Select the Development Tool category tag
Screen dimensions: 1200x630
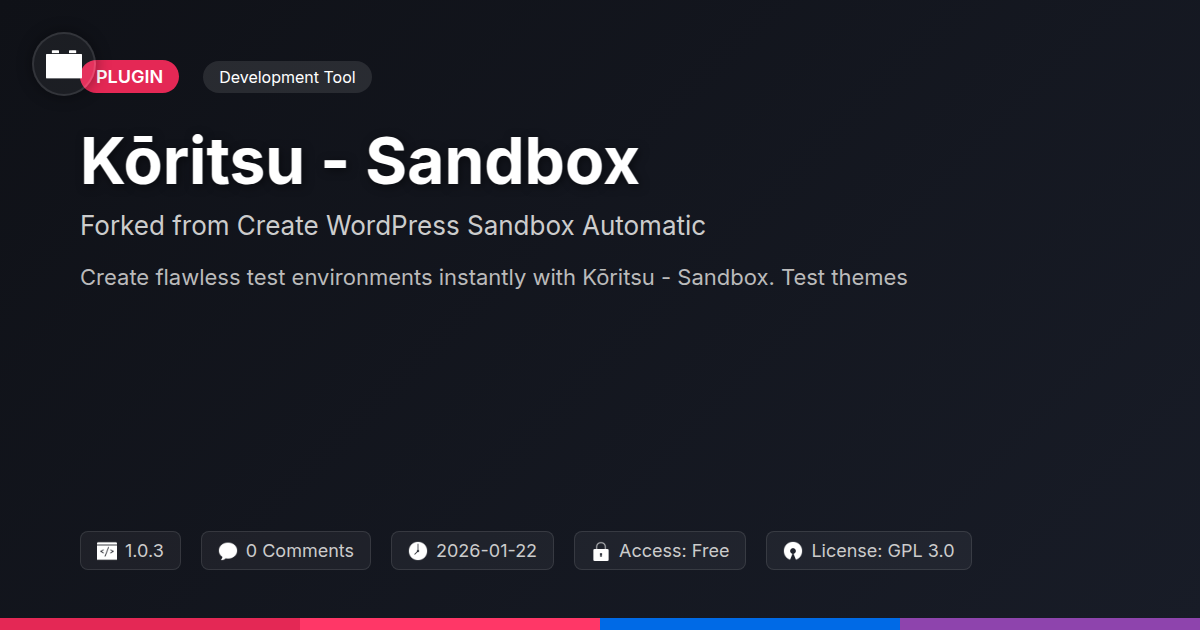click(x=287, y=77)
